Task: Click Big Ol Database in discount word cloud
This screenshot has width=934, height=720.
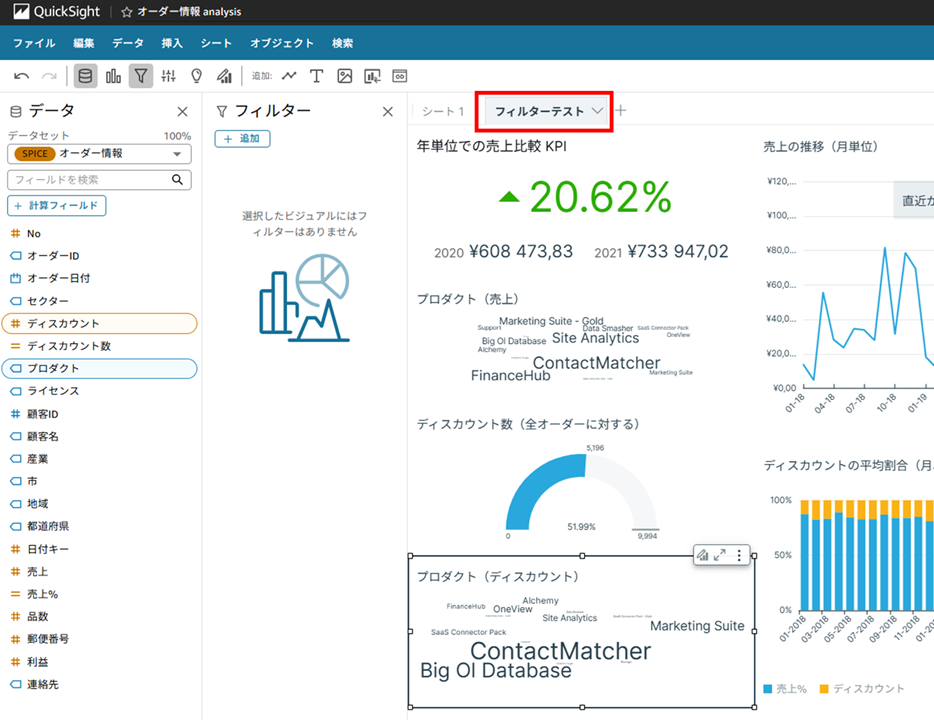Action: pos(496,671)
